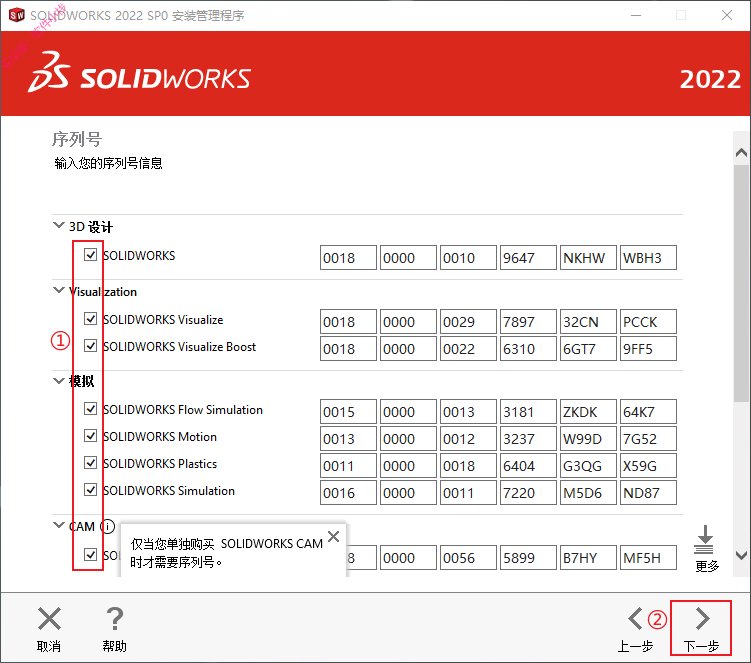Image resolution: width=751 pixels, height=663 pixels.
Task: Click Flow Simulation field 64K7
Action: [648, 412]
